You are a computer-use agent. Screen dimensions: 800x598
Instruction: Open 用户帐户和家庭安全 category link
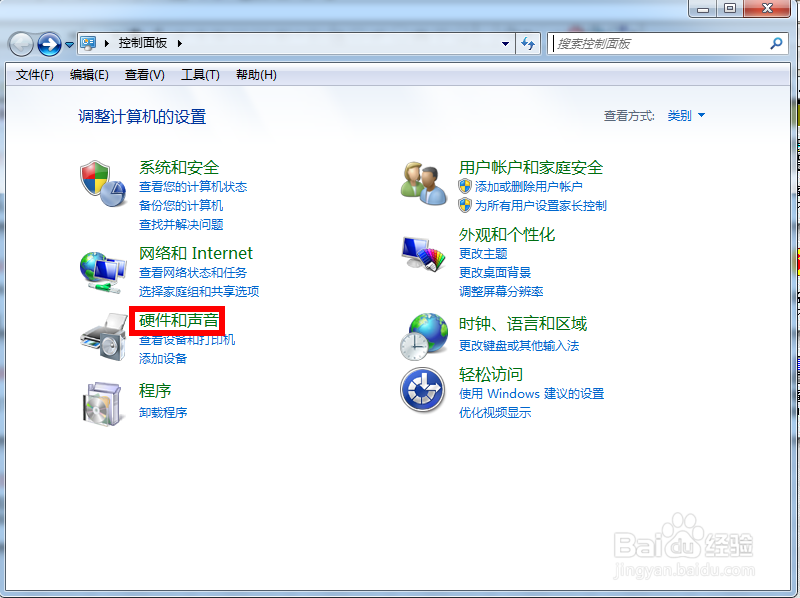pyautogui.click(x=531, y=167)
